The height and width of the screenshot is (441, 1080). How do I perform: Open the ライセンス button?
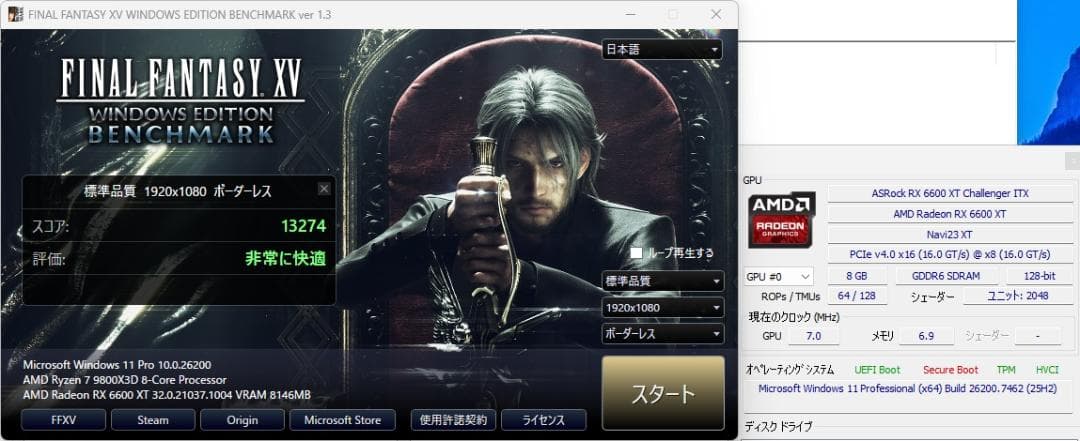pos(543,420)
